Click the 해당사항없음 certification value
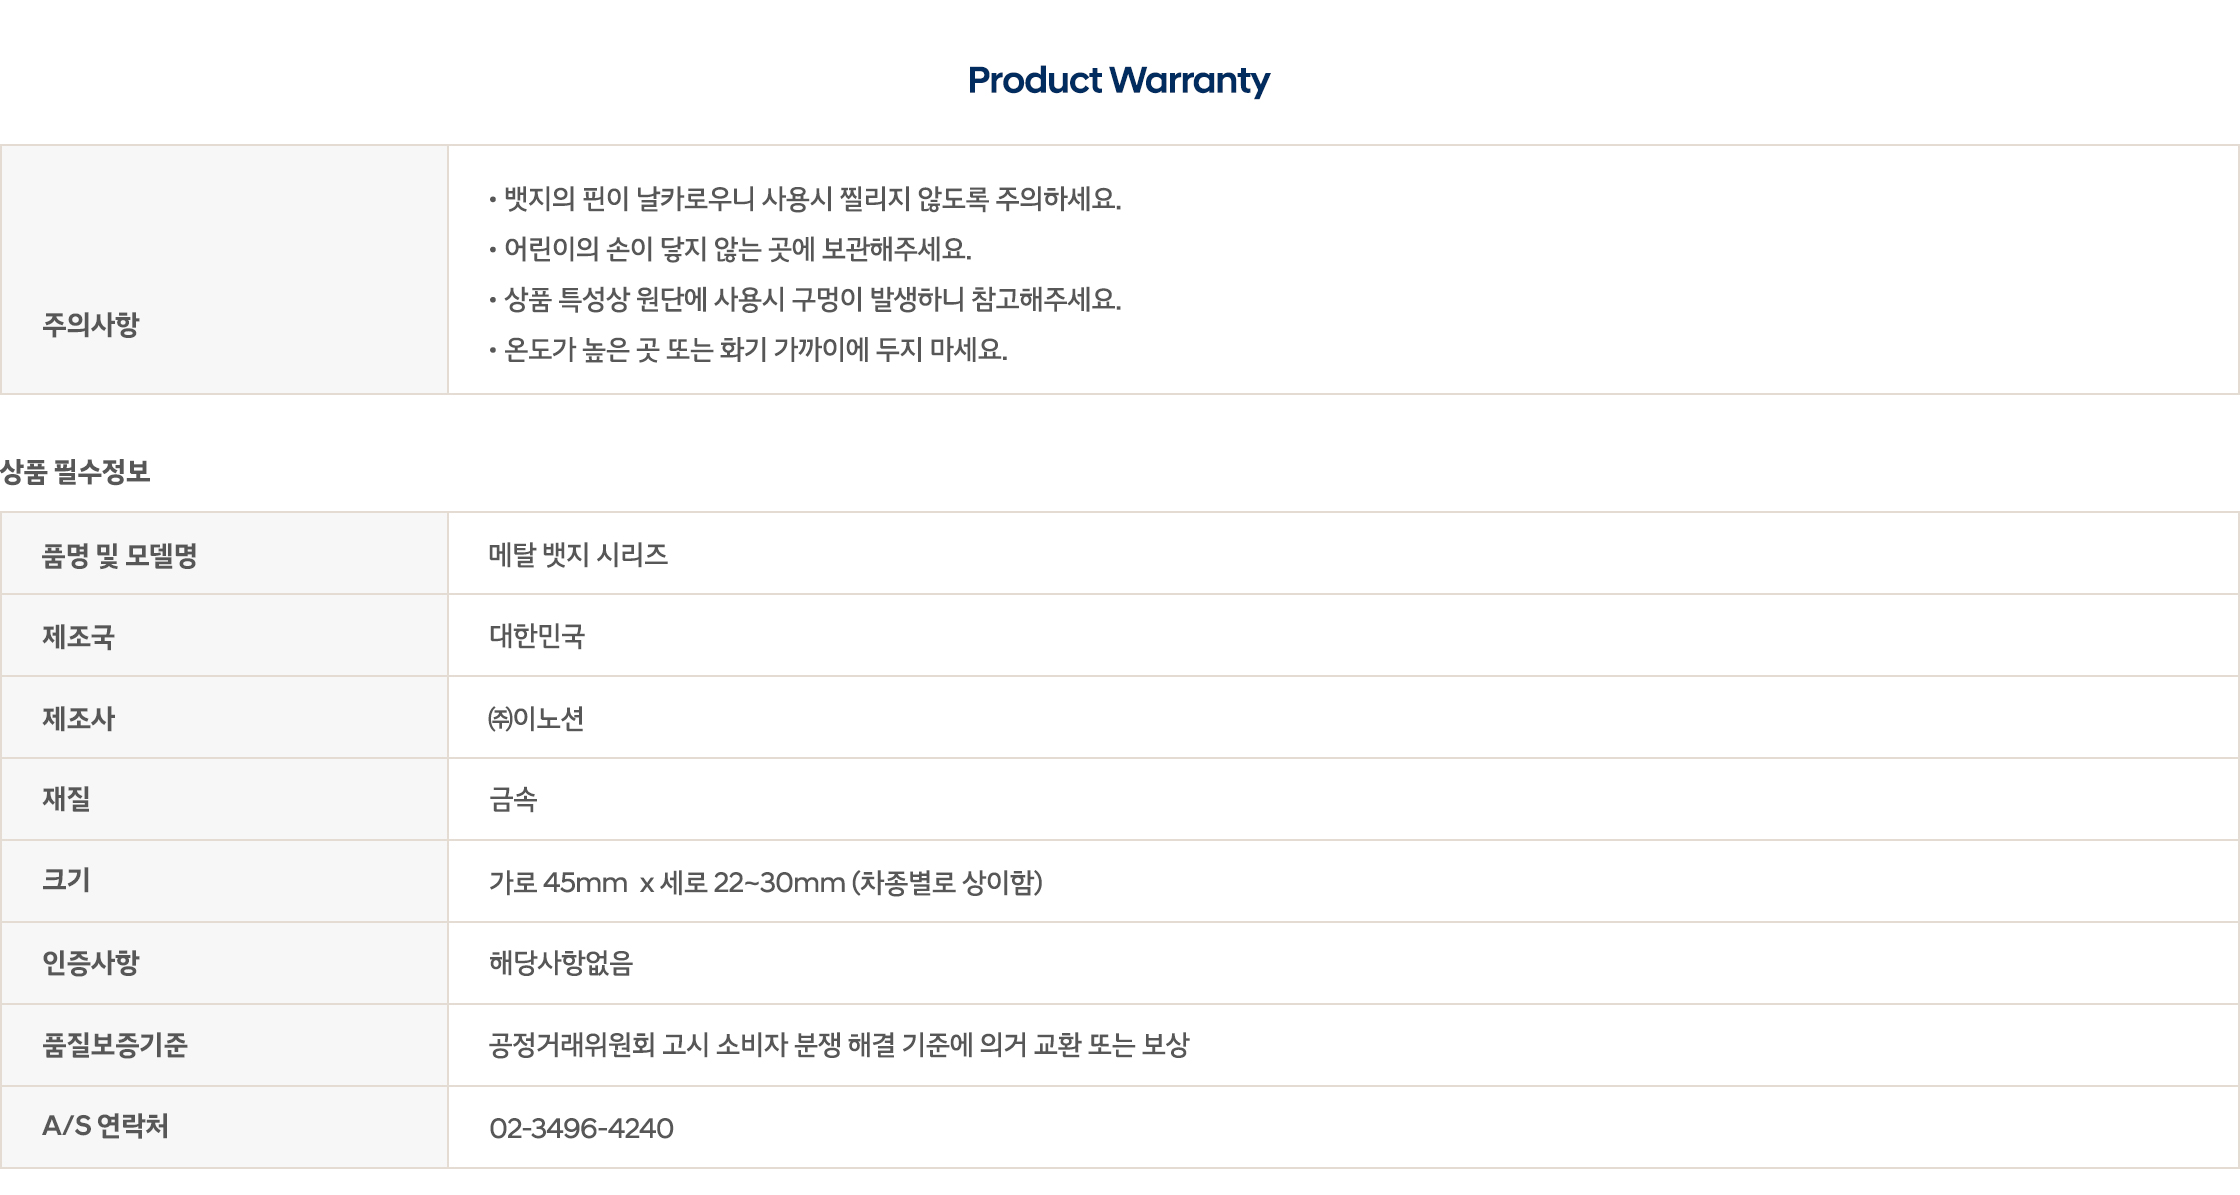The image size is (2240, 1195). tap(561, 963)
